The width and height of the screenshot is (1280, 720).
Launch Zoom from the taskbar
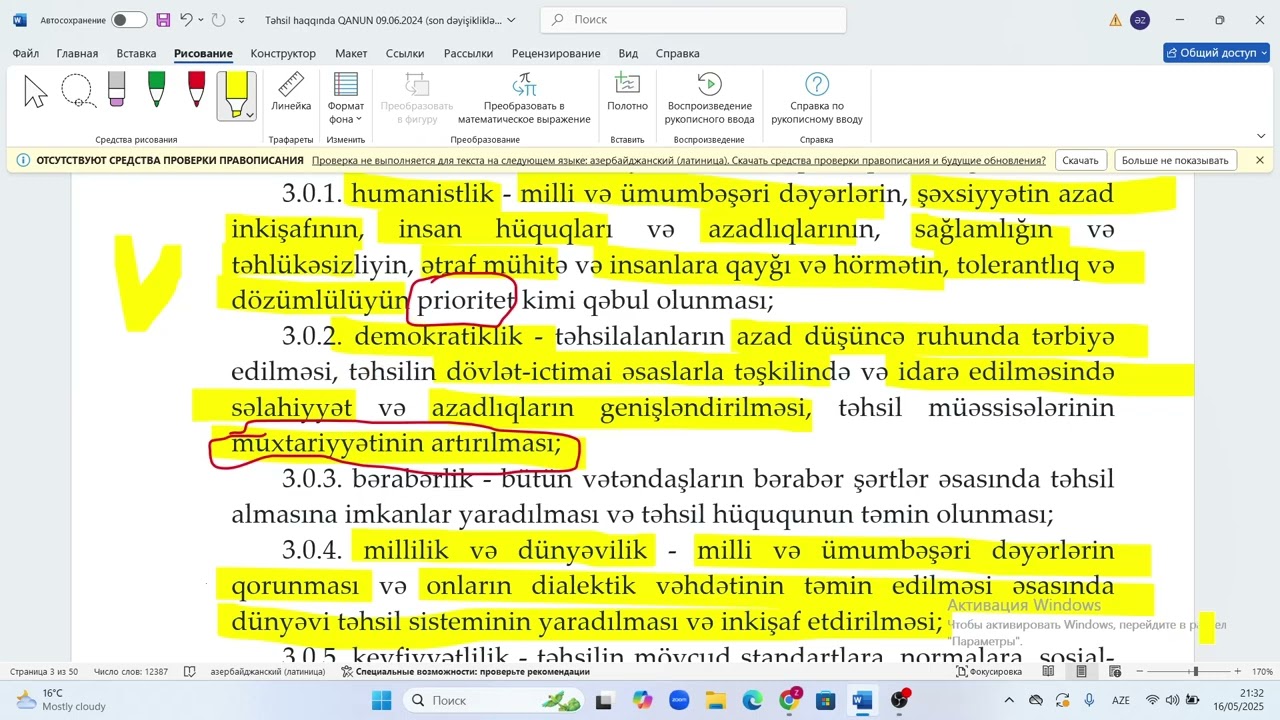[679, 701]
